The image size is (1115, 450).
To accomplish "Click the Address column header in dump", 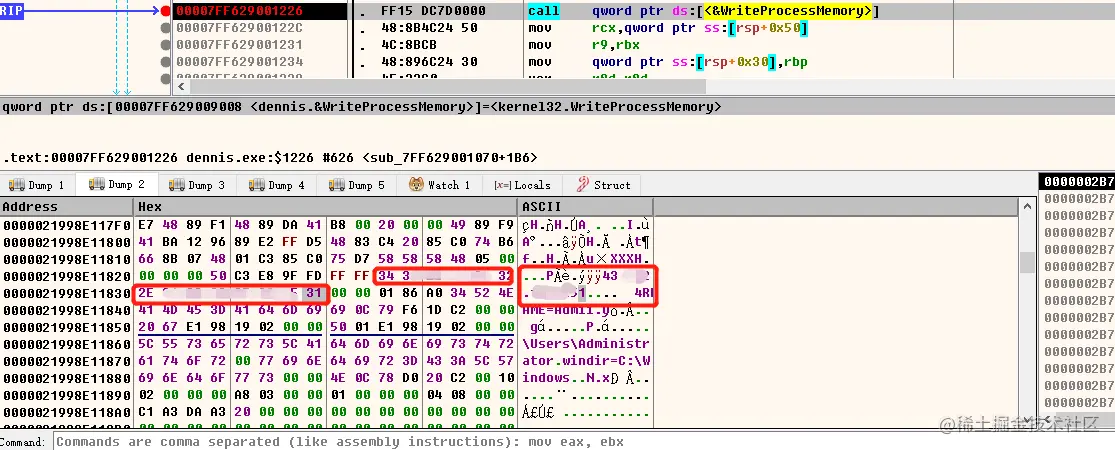I will pos(67,207).
